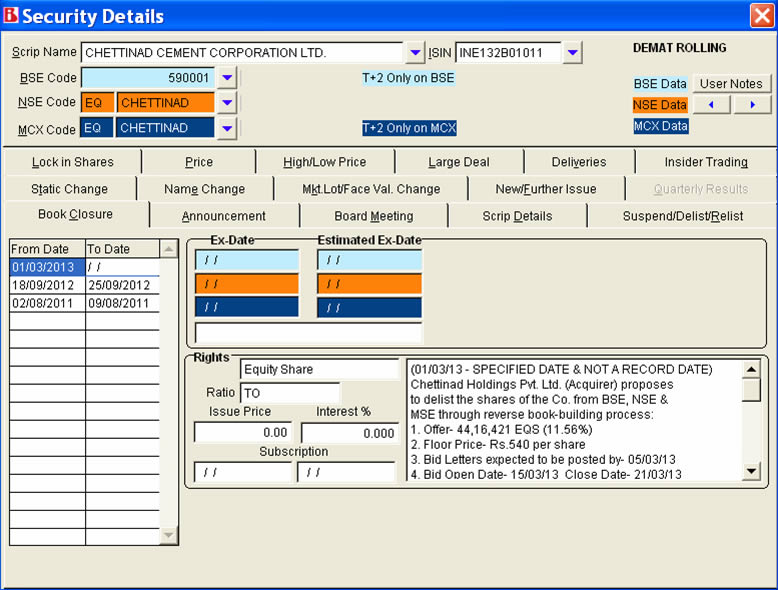778x590 pixels.
Task: Click the Equity Share rights field
Action: point(320,370)
